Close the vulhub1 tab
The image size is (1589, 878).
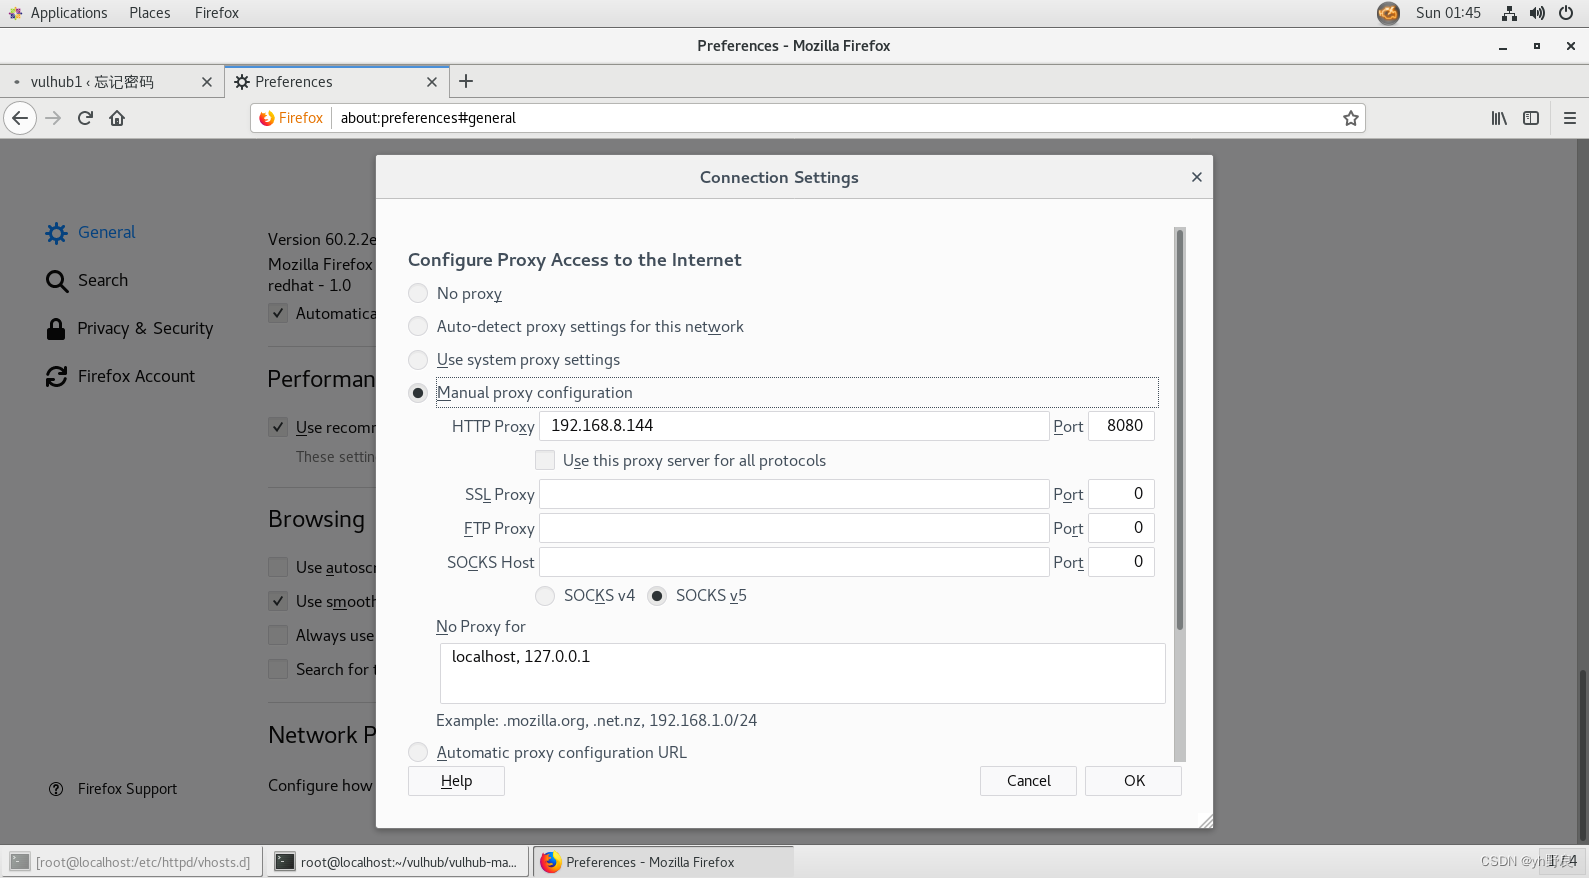click(x=207, y=82)
